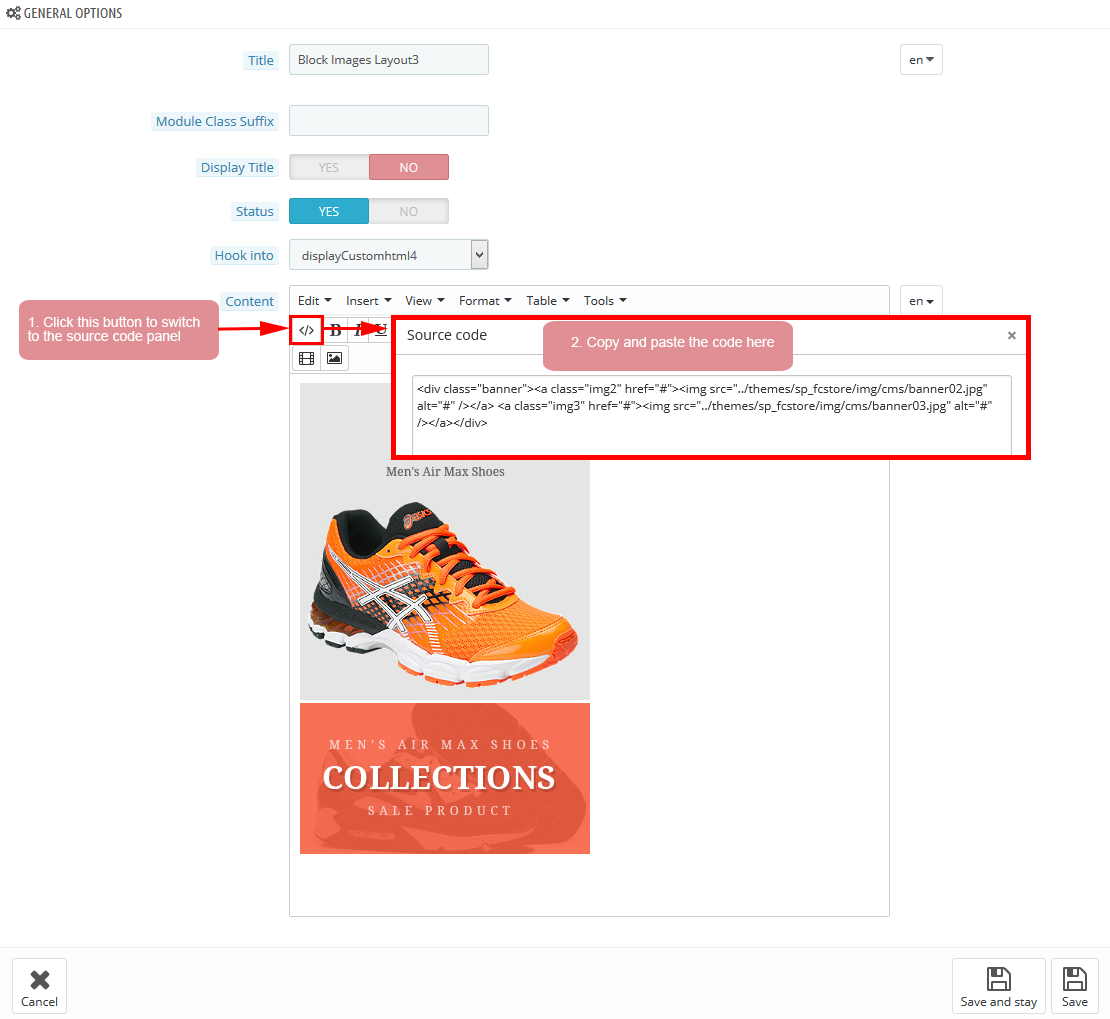Set Display Title to YES
This screenshot has height=1019, width=1110.
coord(328,167)
